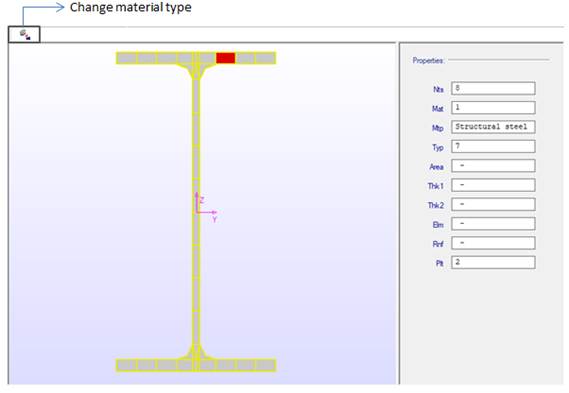
Task: Click the Plt value field
Action: click(x=493, y=262)
